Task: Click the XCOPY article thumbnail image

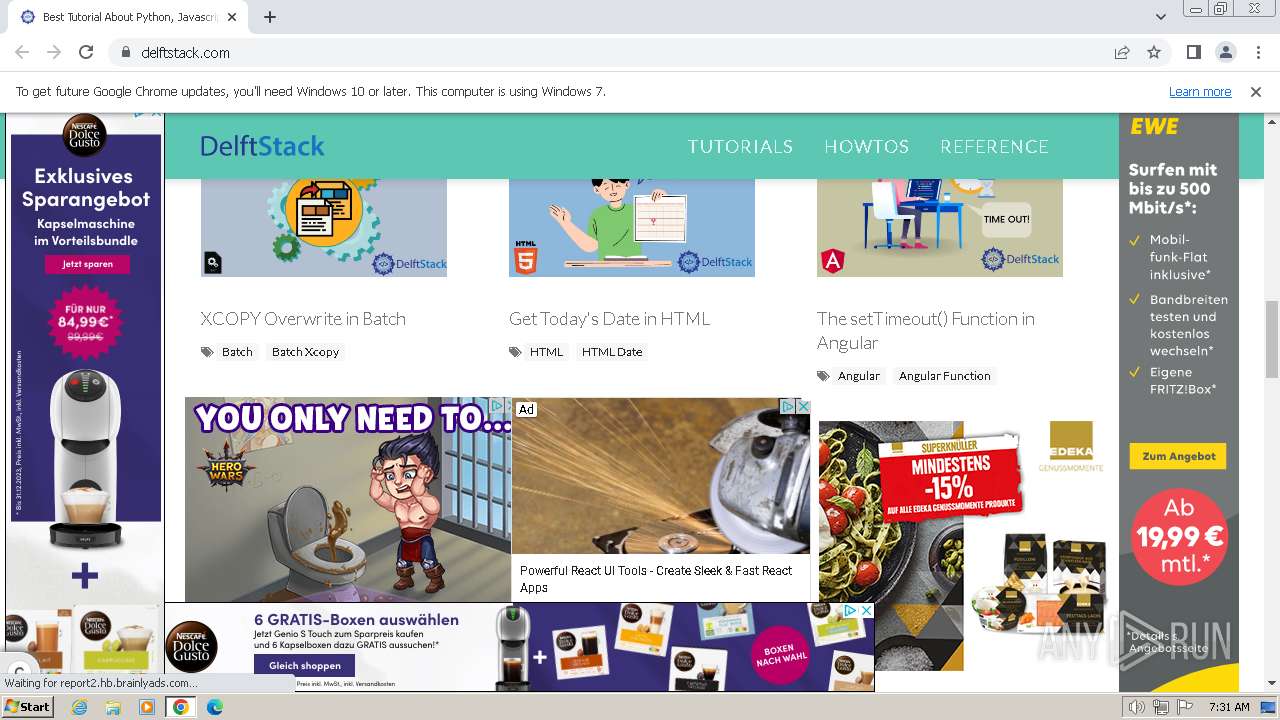Action: [324, 228]
